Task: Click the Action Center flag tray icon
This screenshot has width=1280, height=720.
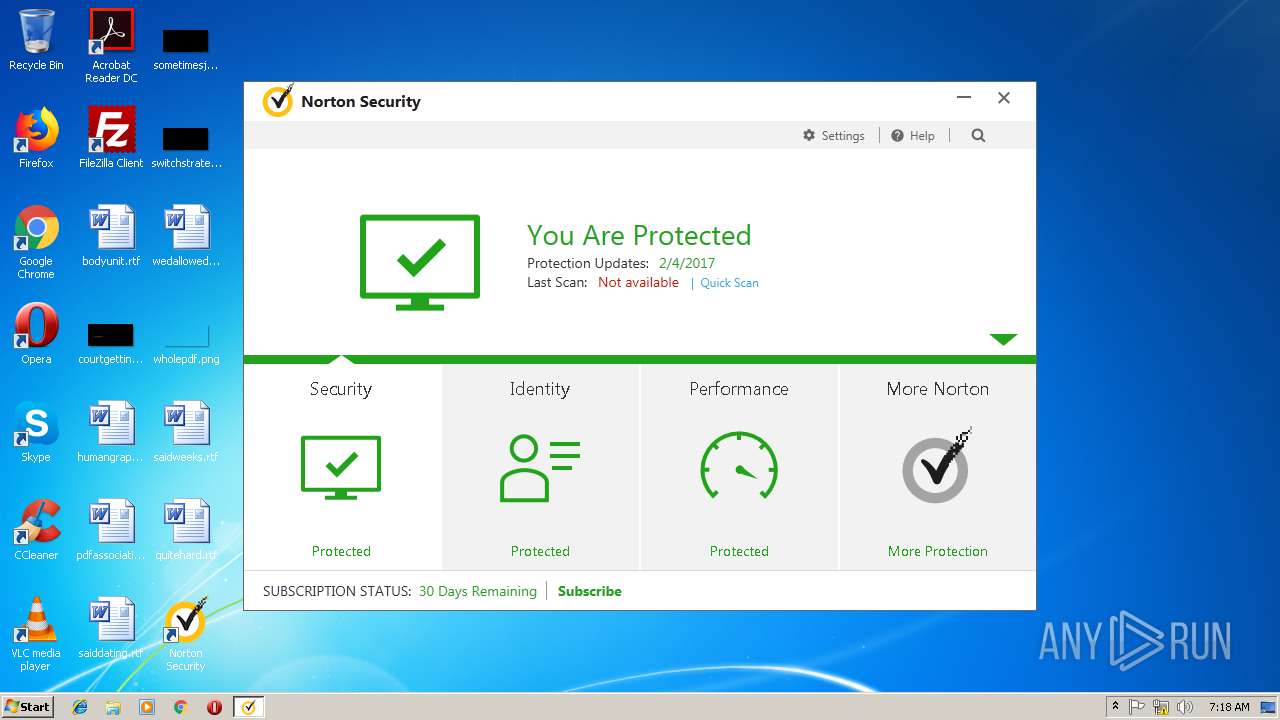Action: [1137, 707]
